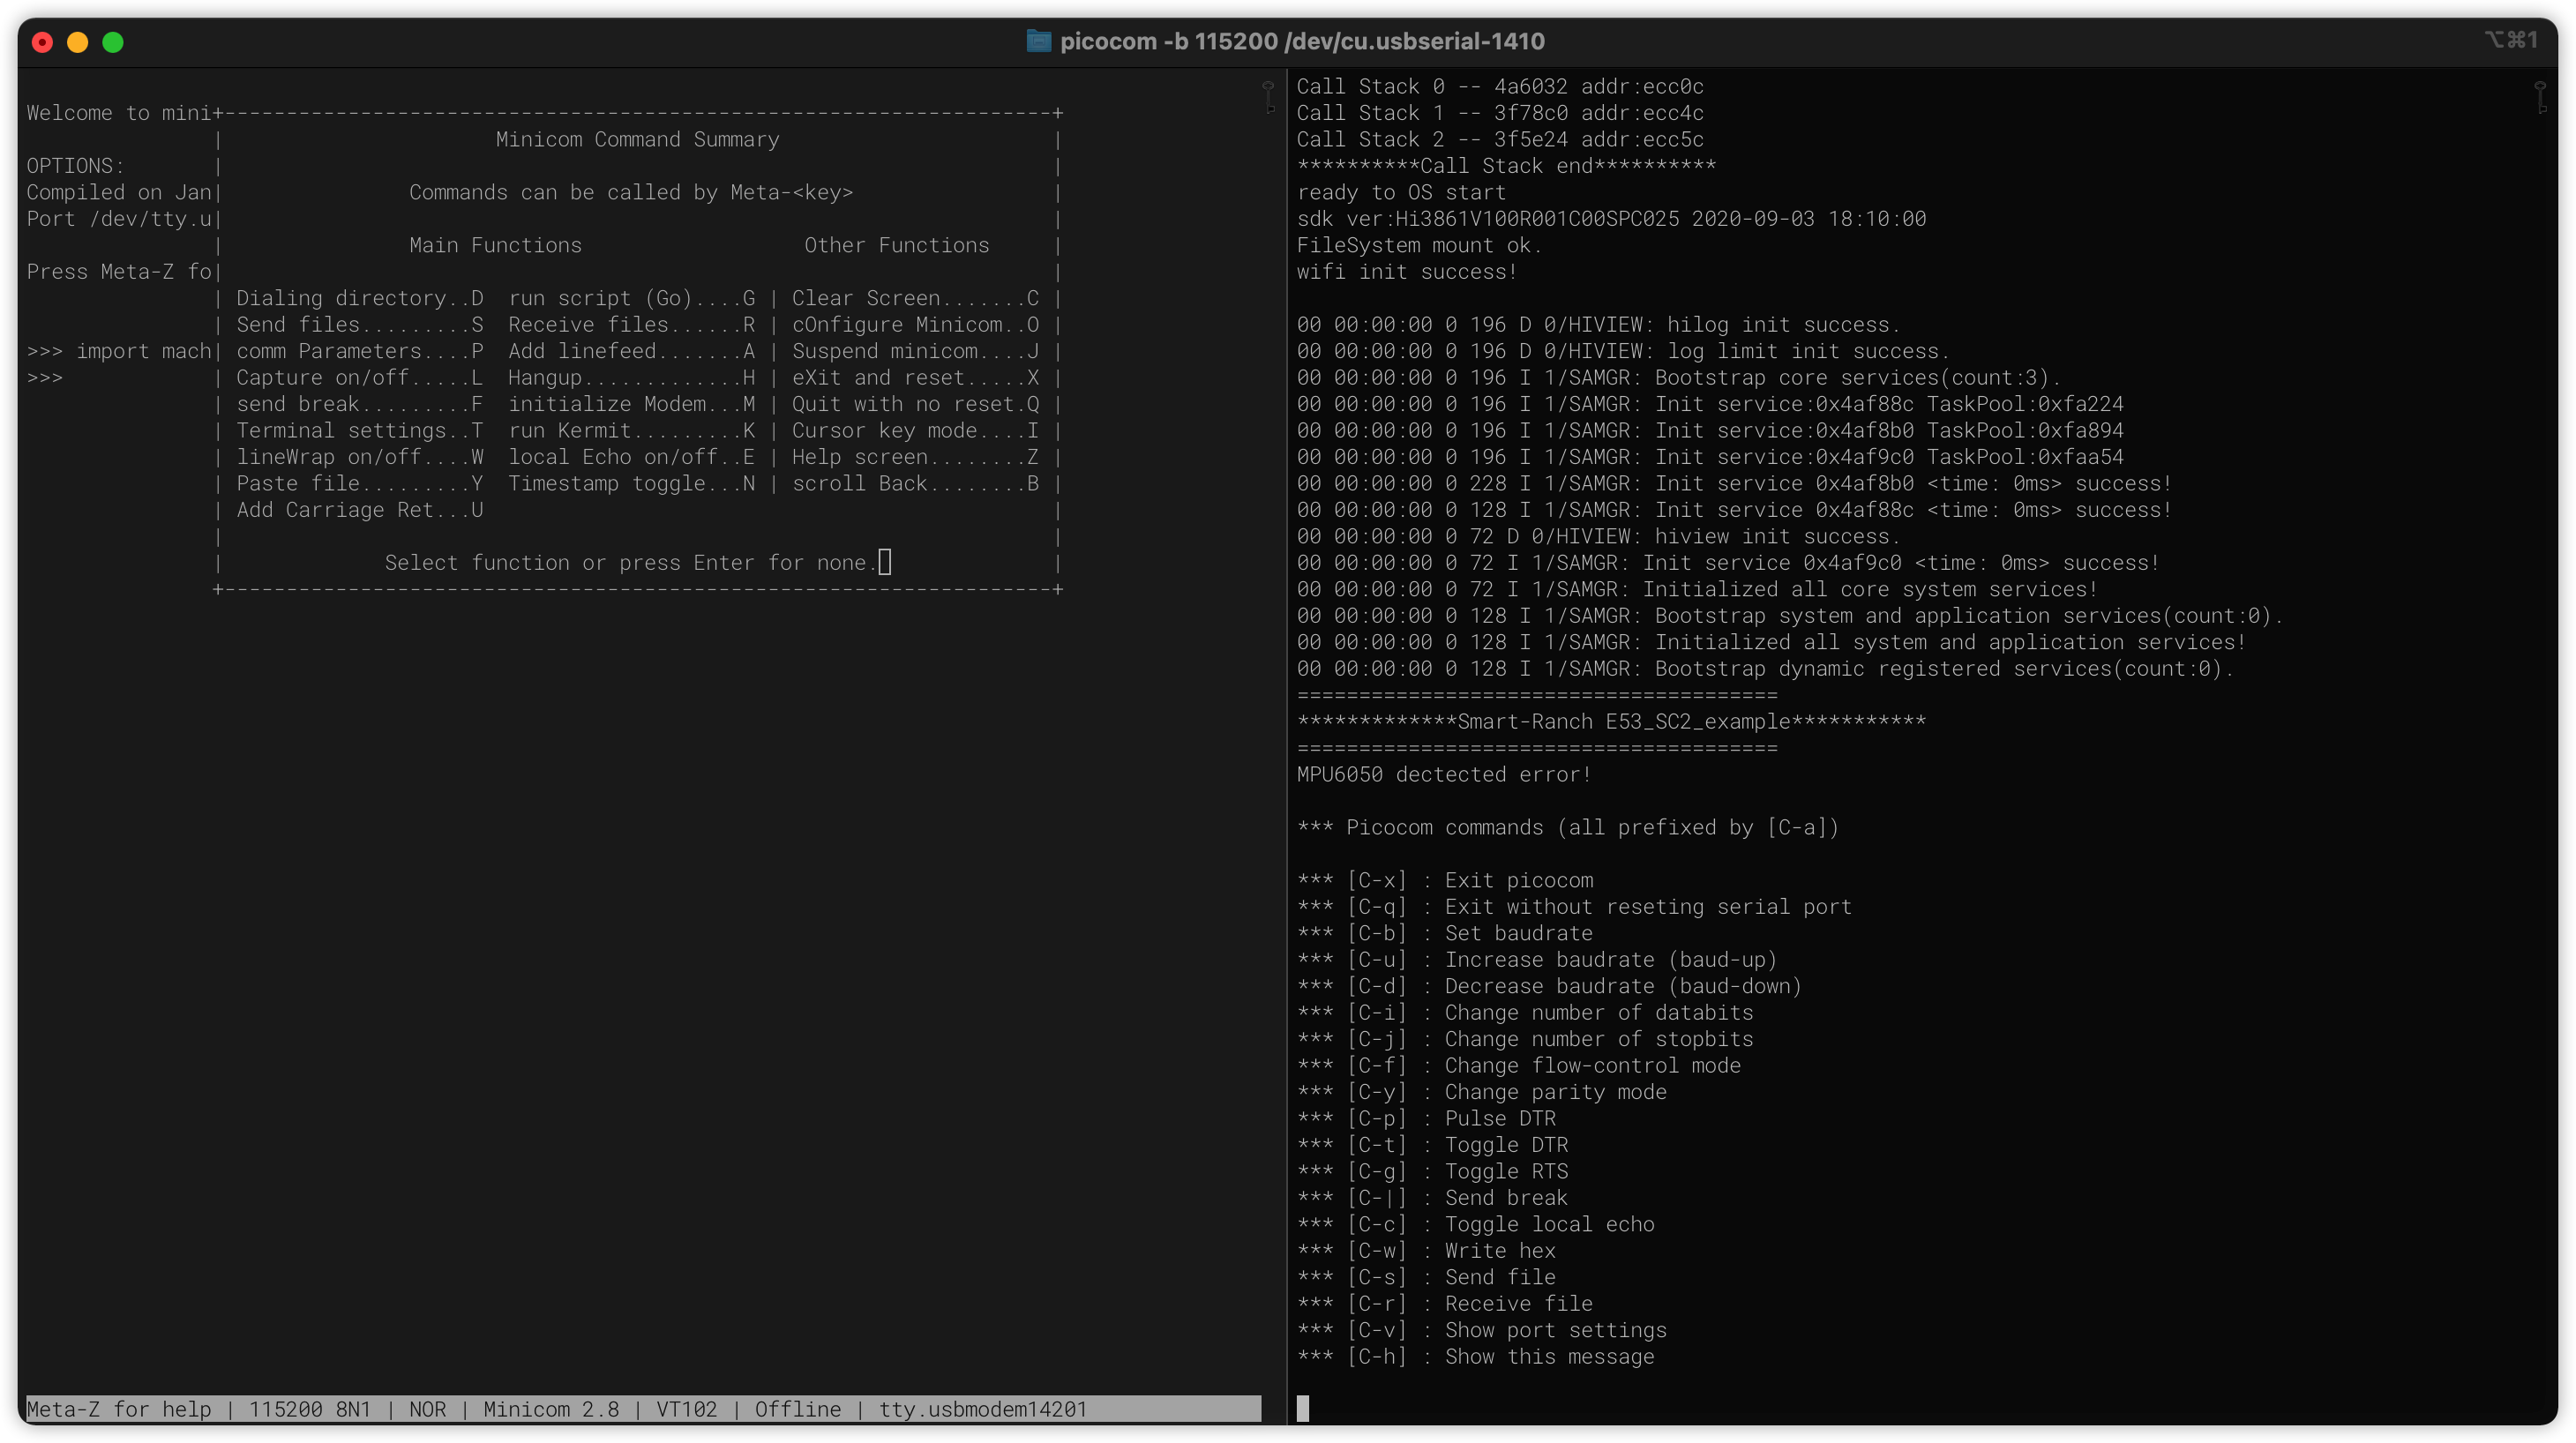
Task: Click the 'Receive files......R' entry
Action: pos(632,324)
